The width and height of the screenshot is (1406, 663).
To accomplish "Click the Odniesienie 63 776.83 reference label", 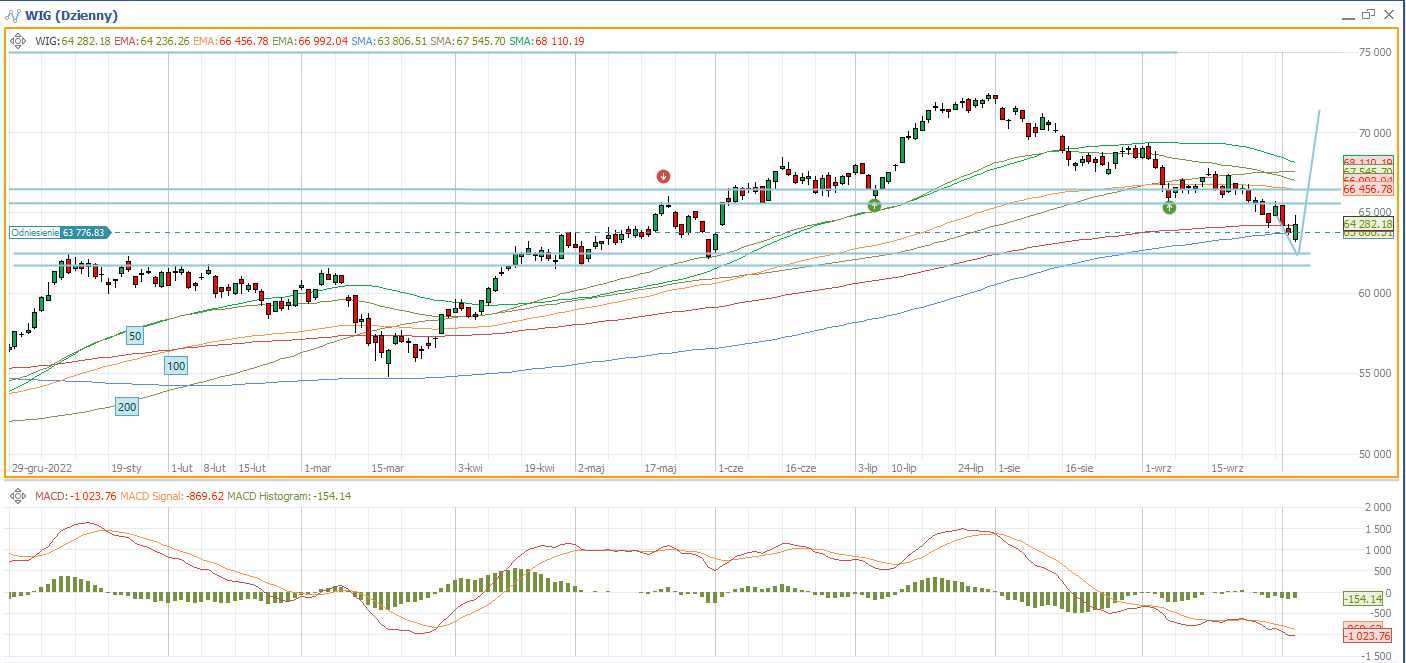I will click(x=58, y=232).
